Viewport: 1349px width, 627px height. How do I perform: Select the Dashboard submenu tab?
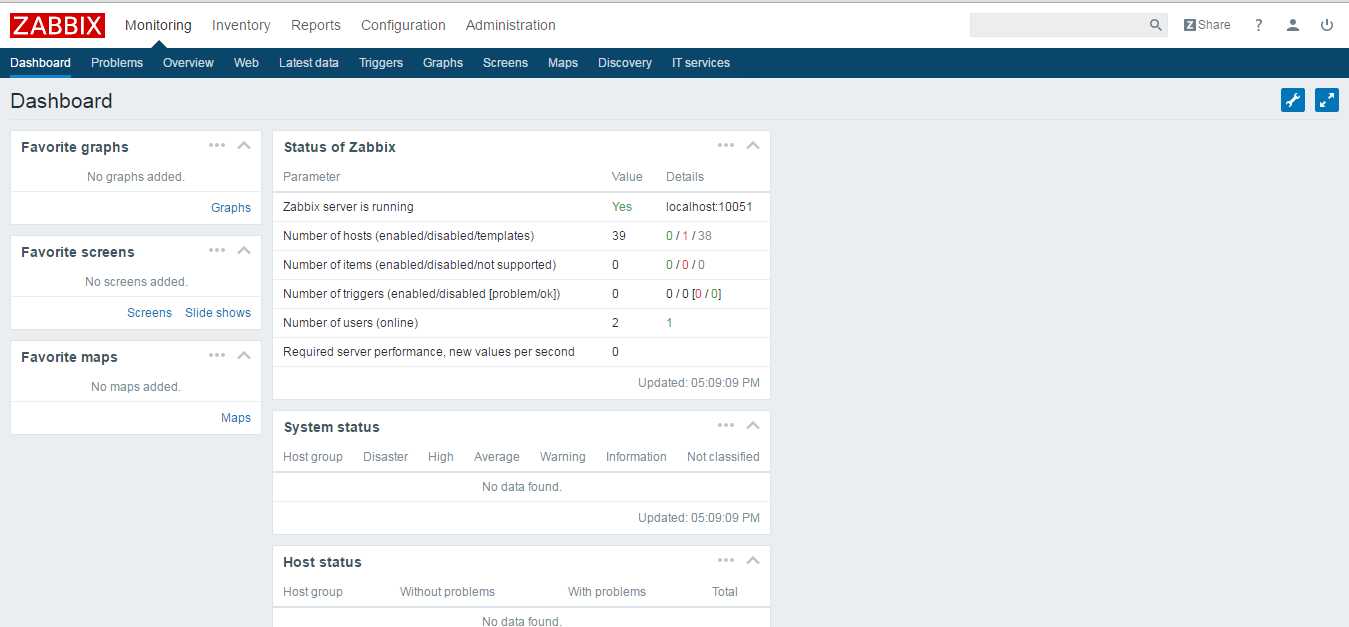(x=40, y=62)
